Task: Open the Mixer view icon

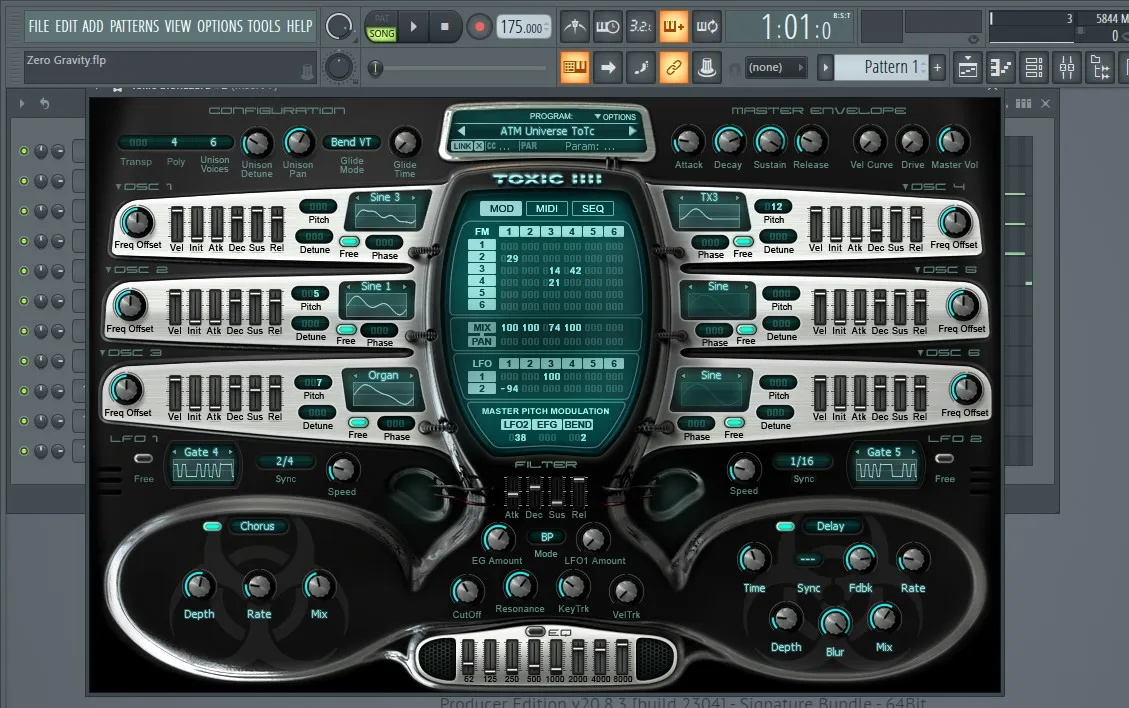Action: click(1067, 68)
